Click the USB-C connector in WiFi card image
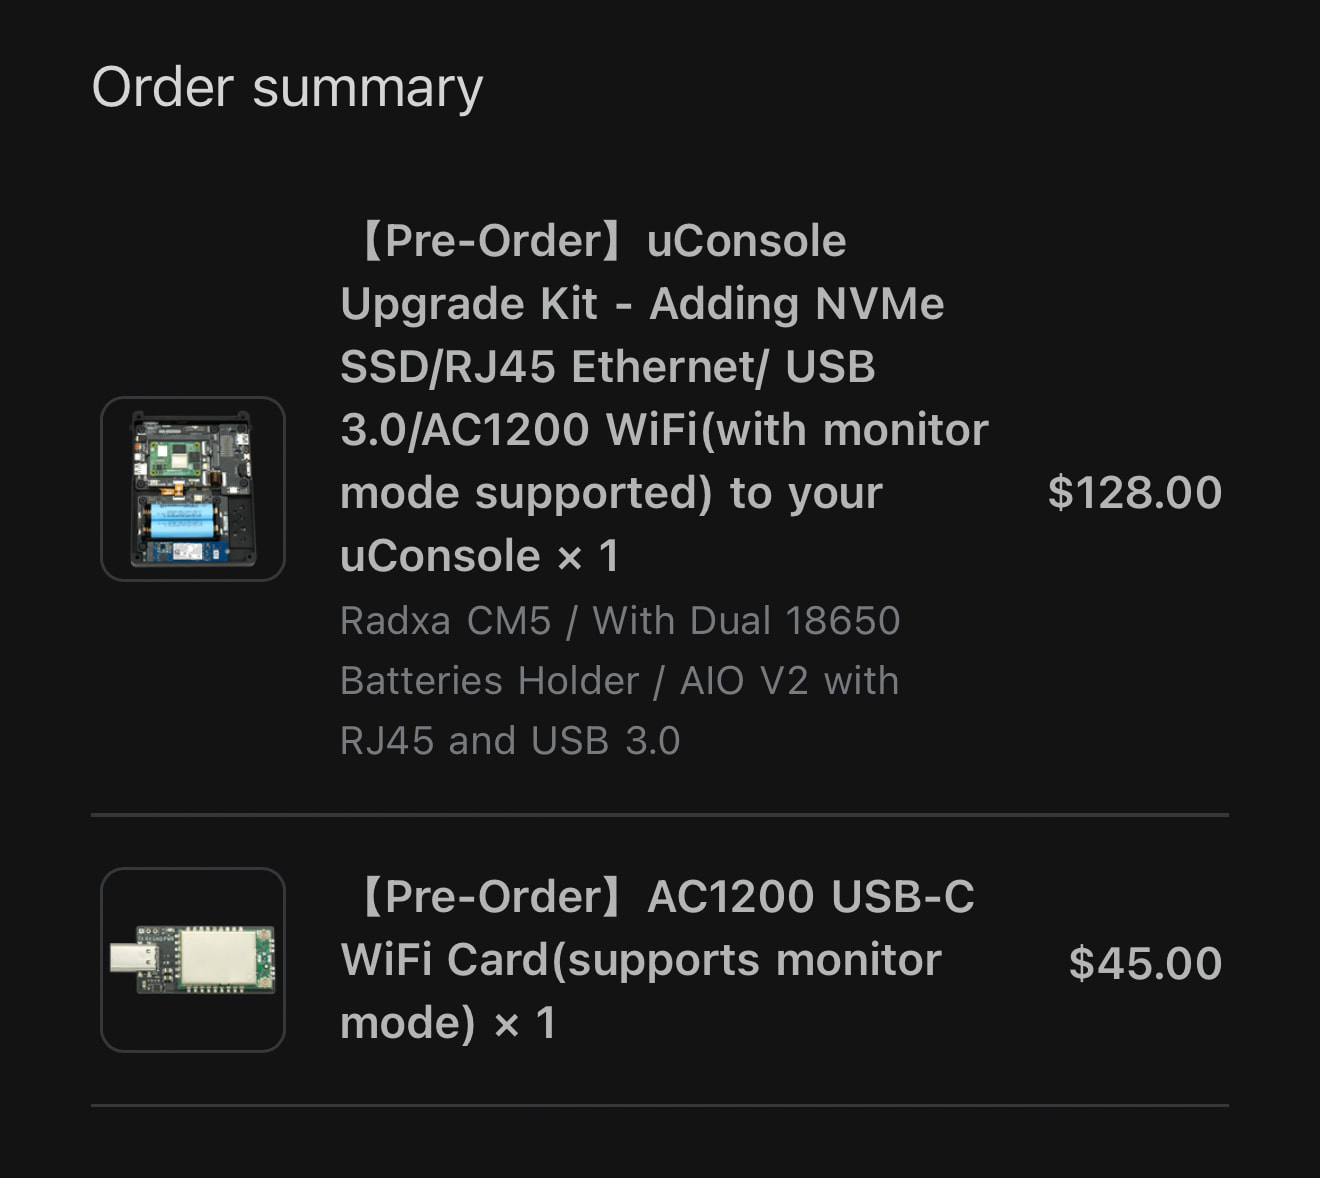This screenshot has width=1320, height=1178. 132,959
